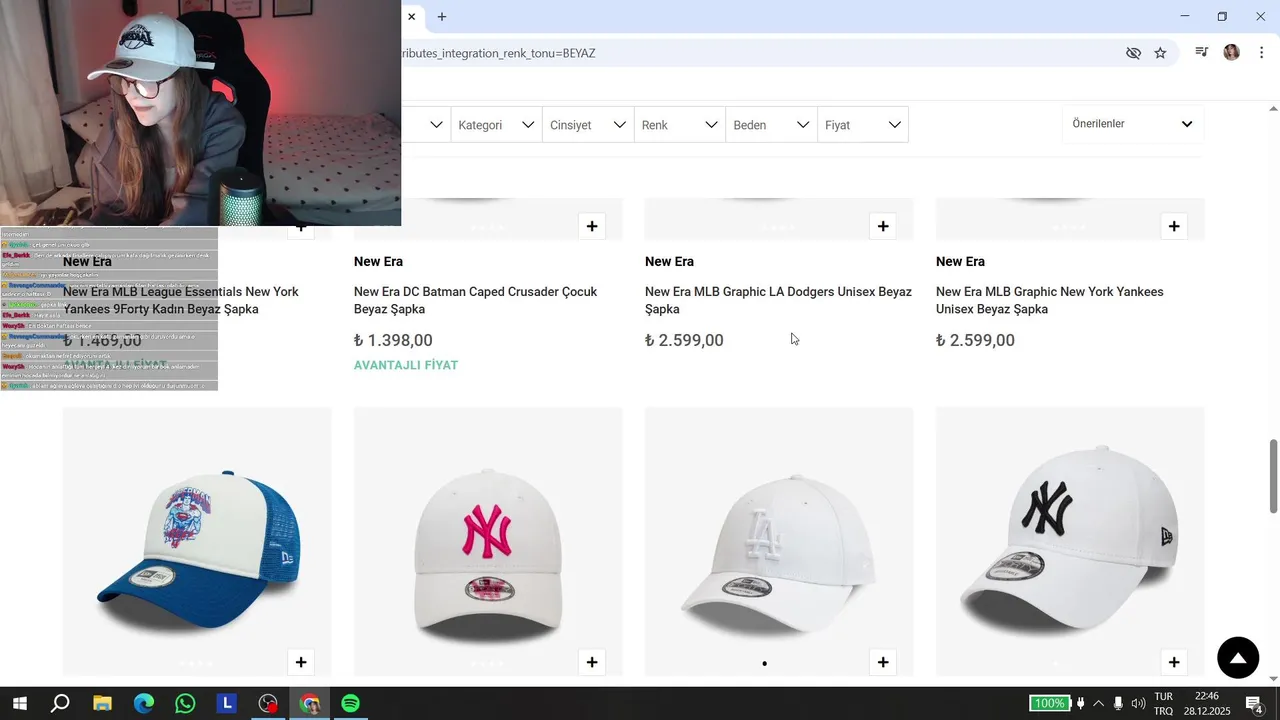
Task: Expand the Renk filter dropdown
Action: (x=680, y=125)
